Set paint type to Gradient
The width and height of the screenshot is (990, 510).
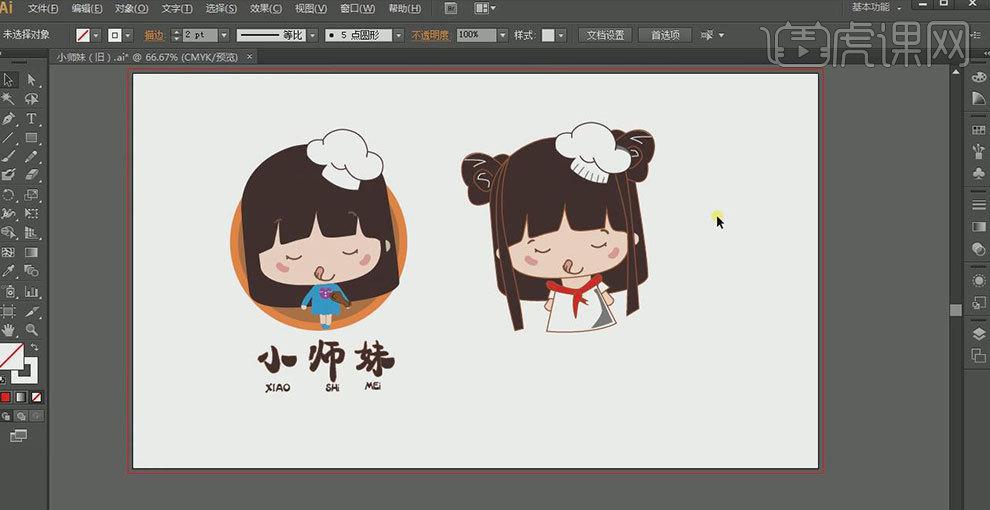[x=21, y=397]
